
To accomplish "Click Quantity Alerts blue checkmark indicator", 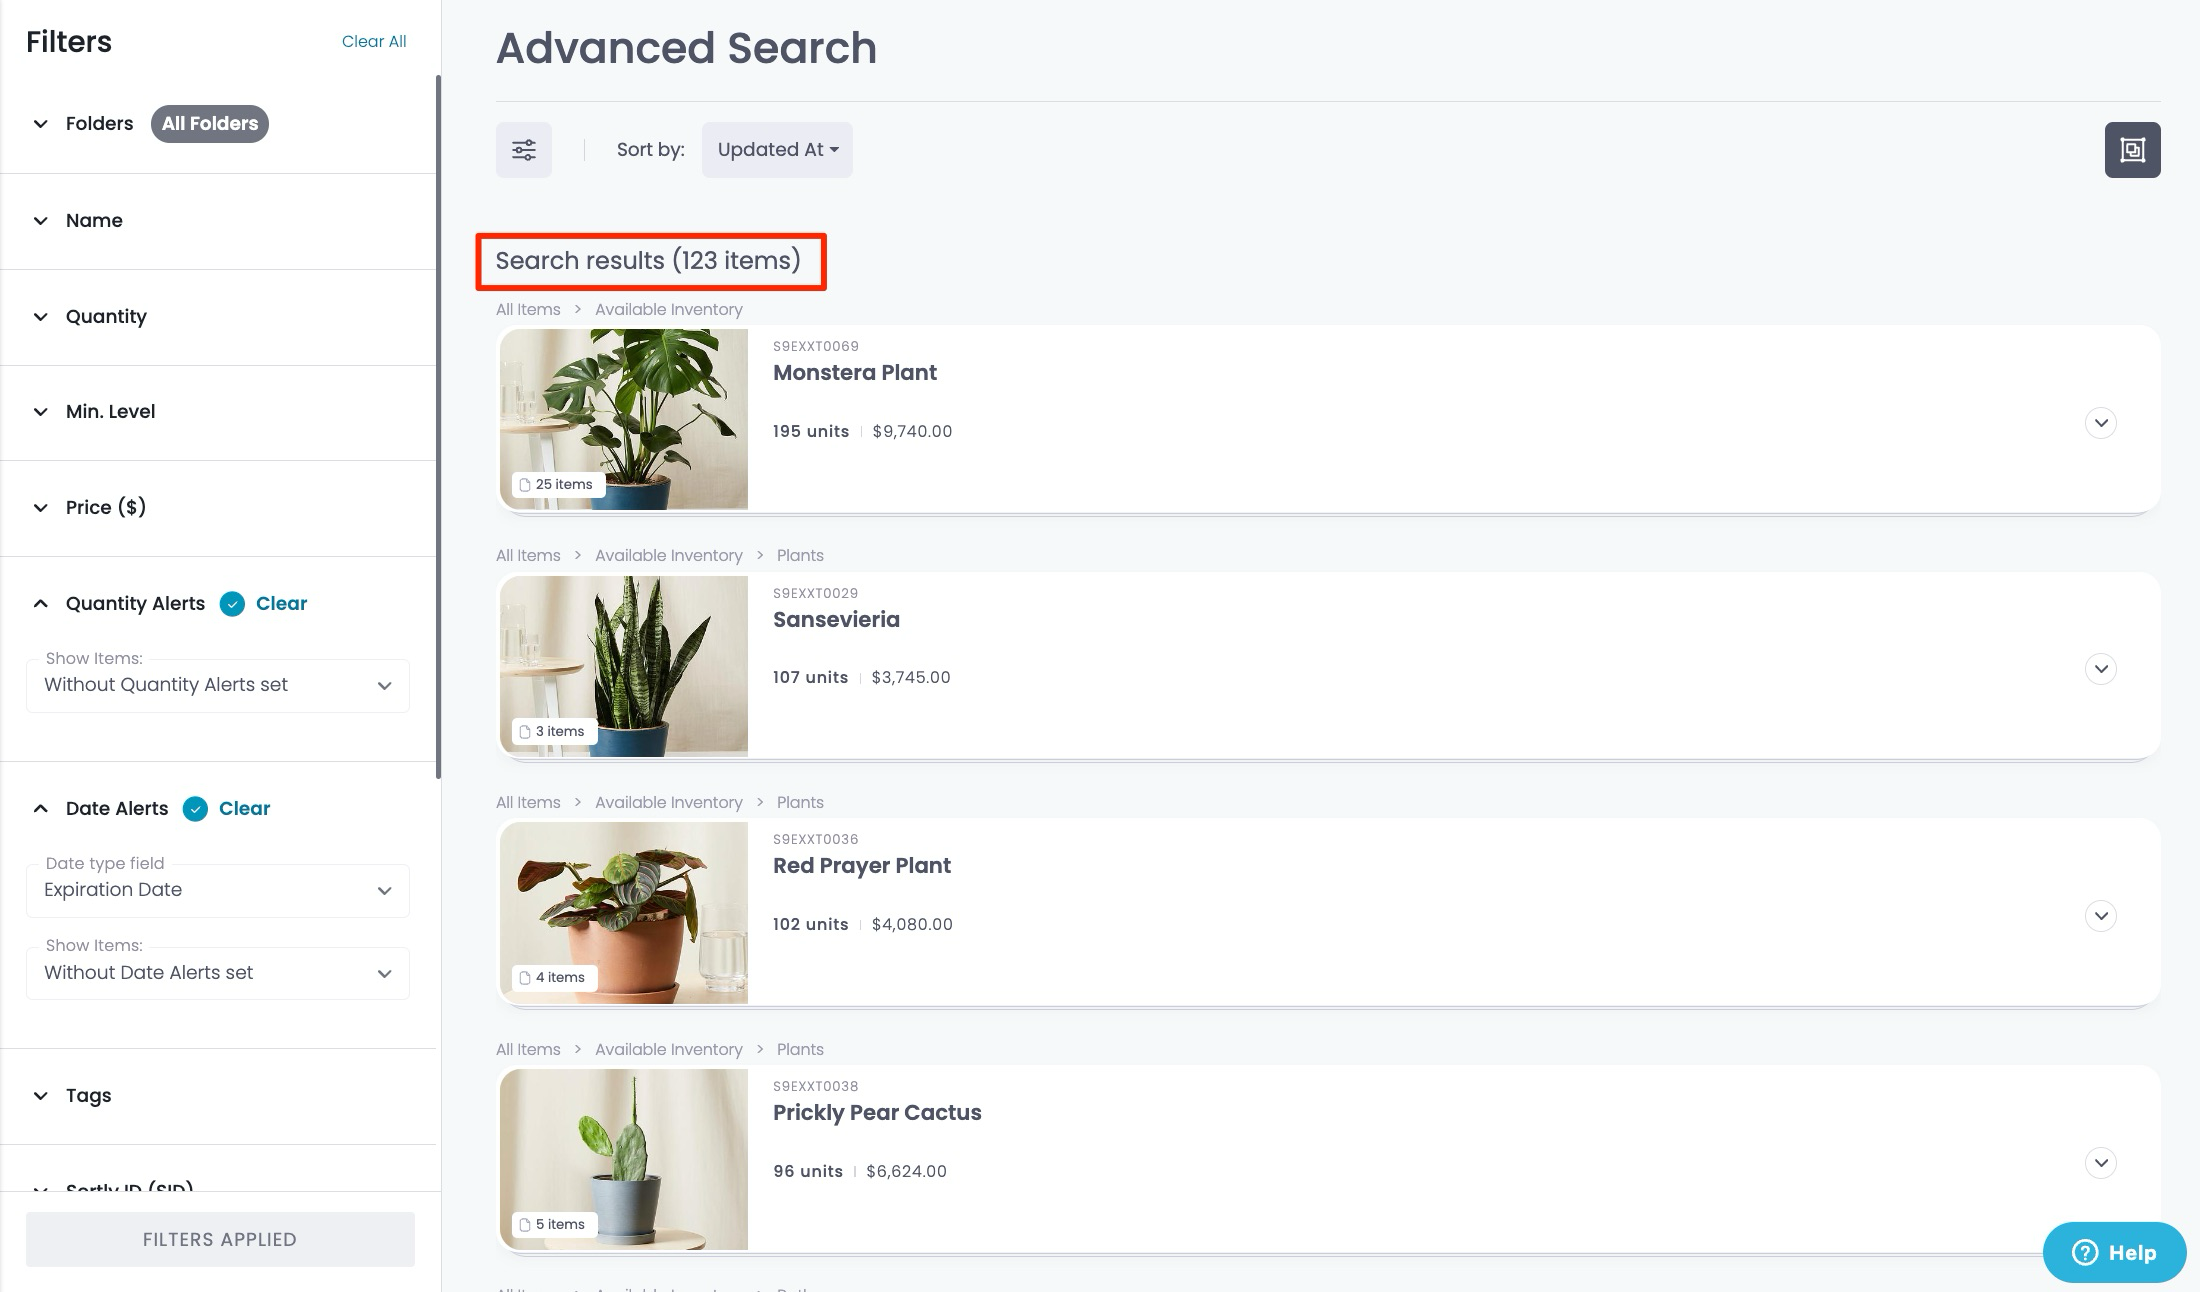I will [232, 604].
